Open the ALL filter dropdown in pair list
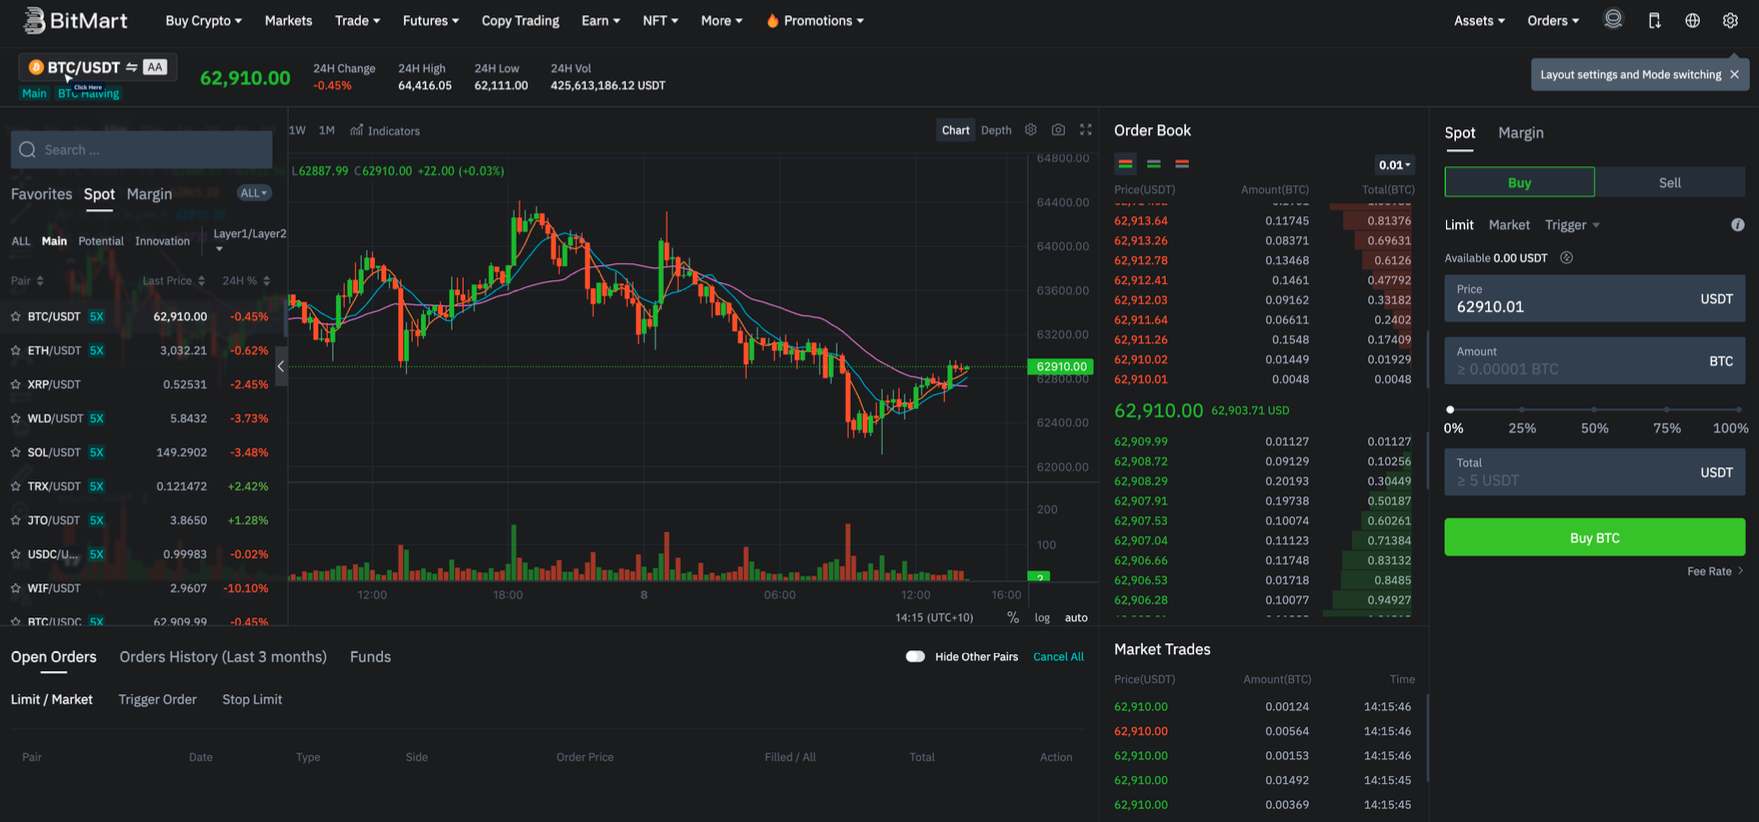 point(254,193)
